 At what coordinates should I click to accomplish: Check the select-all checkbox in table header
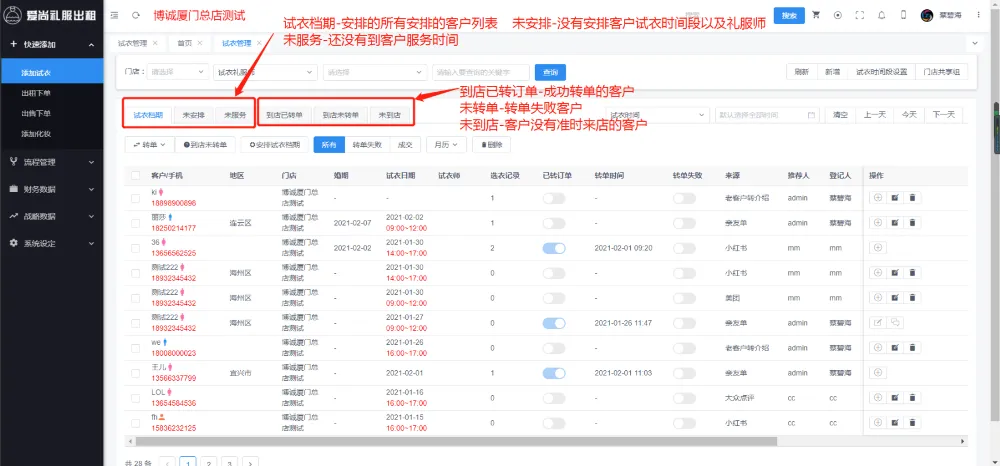click(135, 175)
